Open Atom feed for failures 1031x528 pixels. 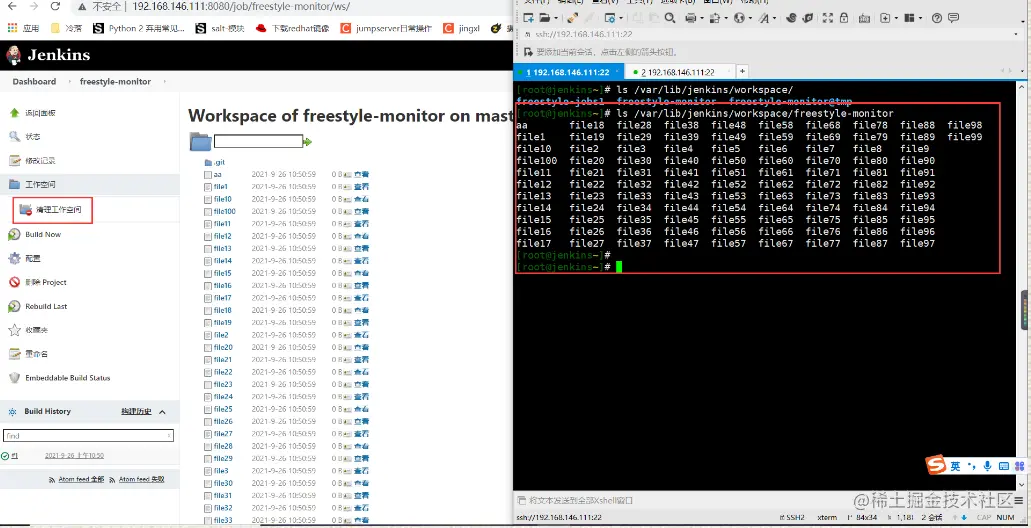pos(141,480)
